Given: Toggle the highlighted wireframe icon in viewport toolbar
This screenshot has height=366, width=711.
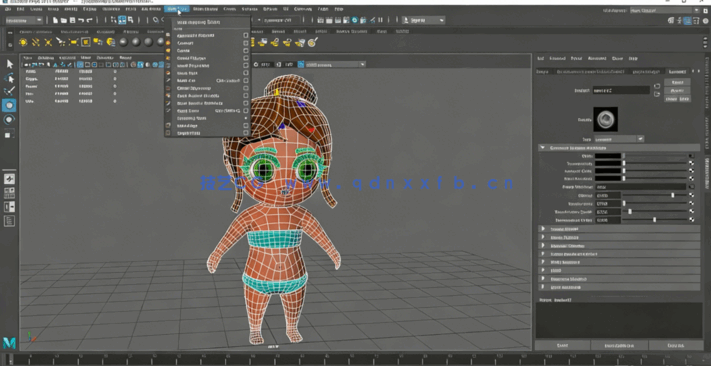Looking at the screenshot, I should (80, 65).
